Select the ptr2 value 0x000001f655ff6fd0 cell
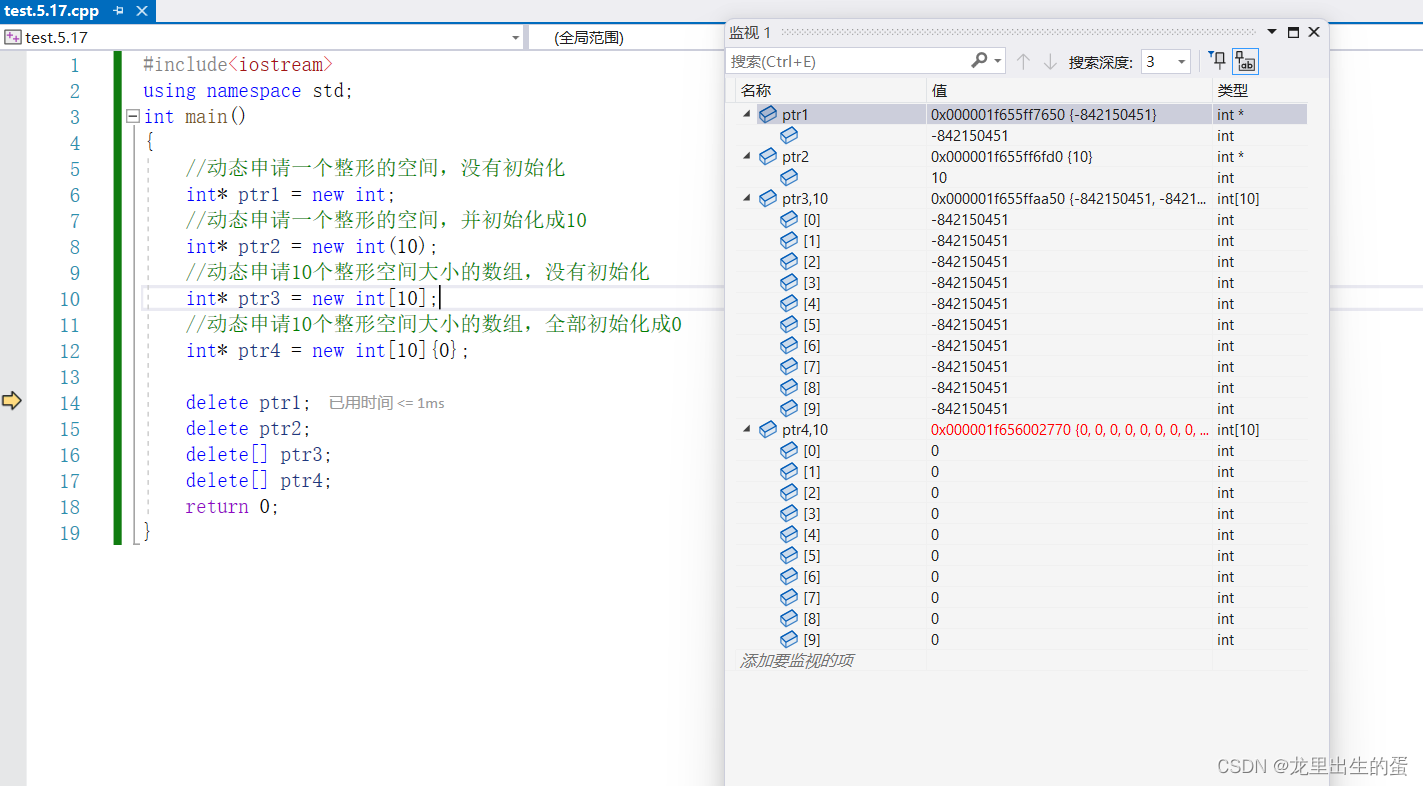Viewport: 1423px width, 786px height. click(1069, 156)
